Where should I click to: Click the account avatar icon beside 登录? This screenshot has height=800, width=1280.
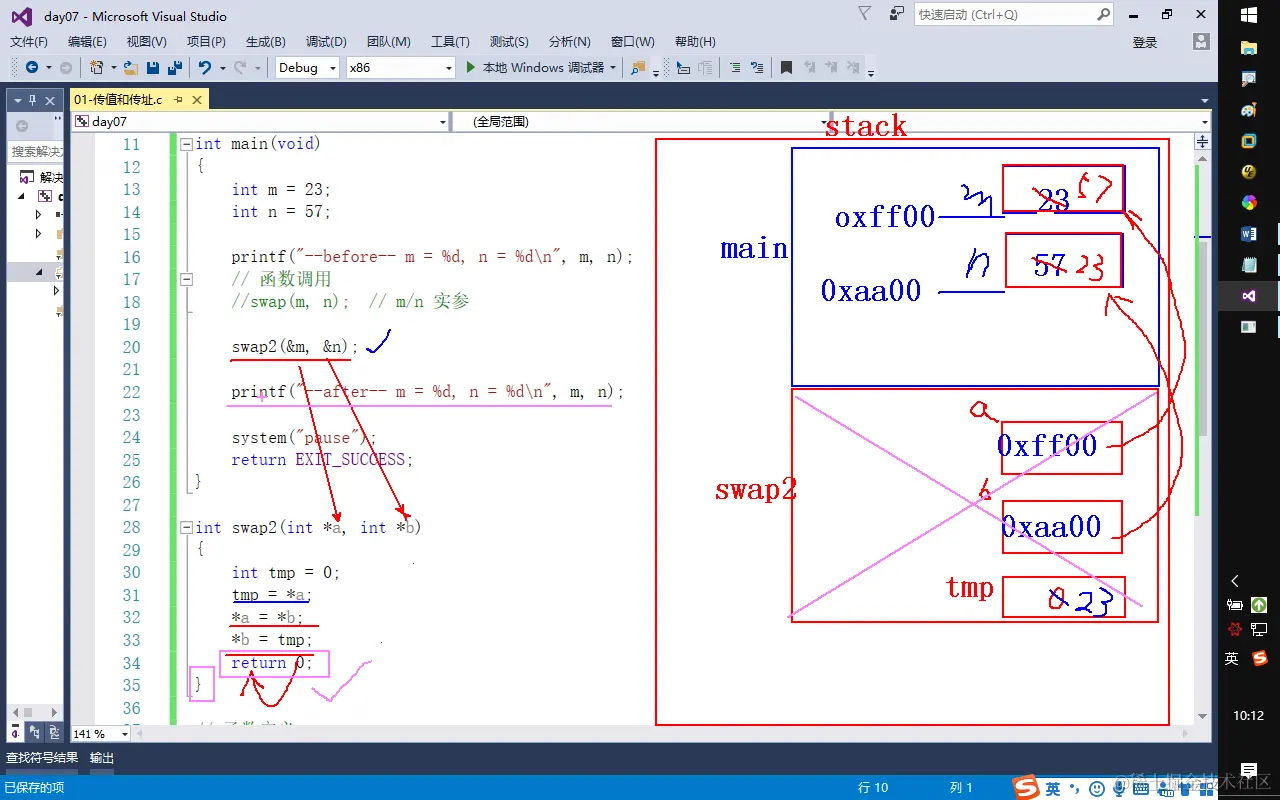point(1201,41)
